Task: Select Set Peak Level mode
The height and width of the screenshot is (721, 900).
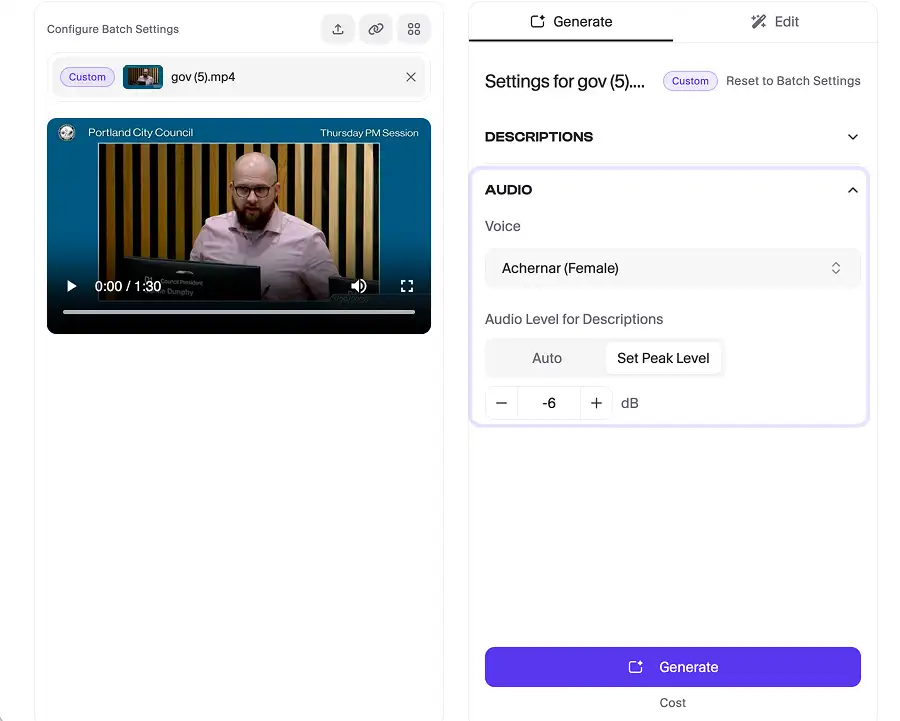Action: click(x=663, y=357)
